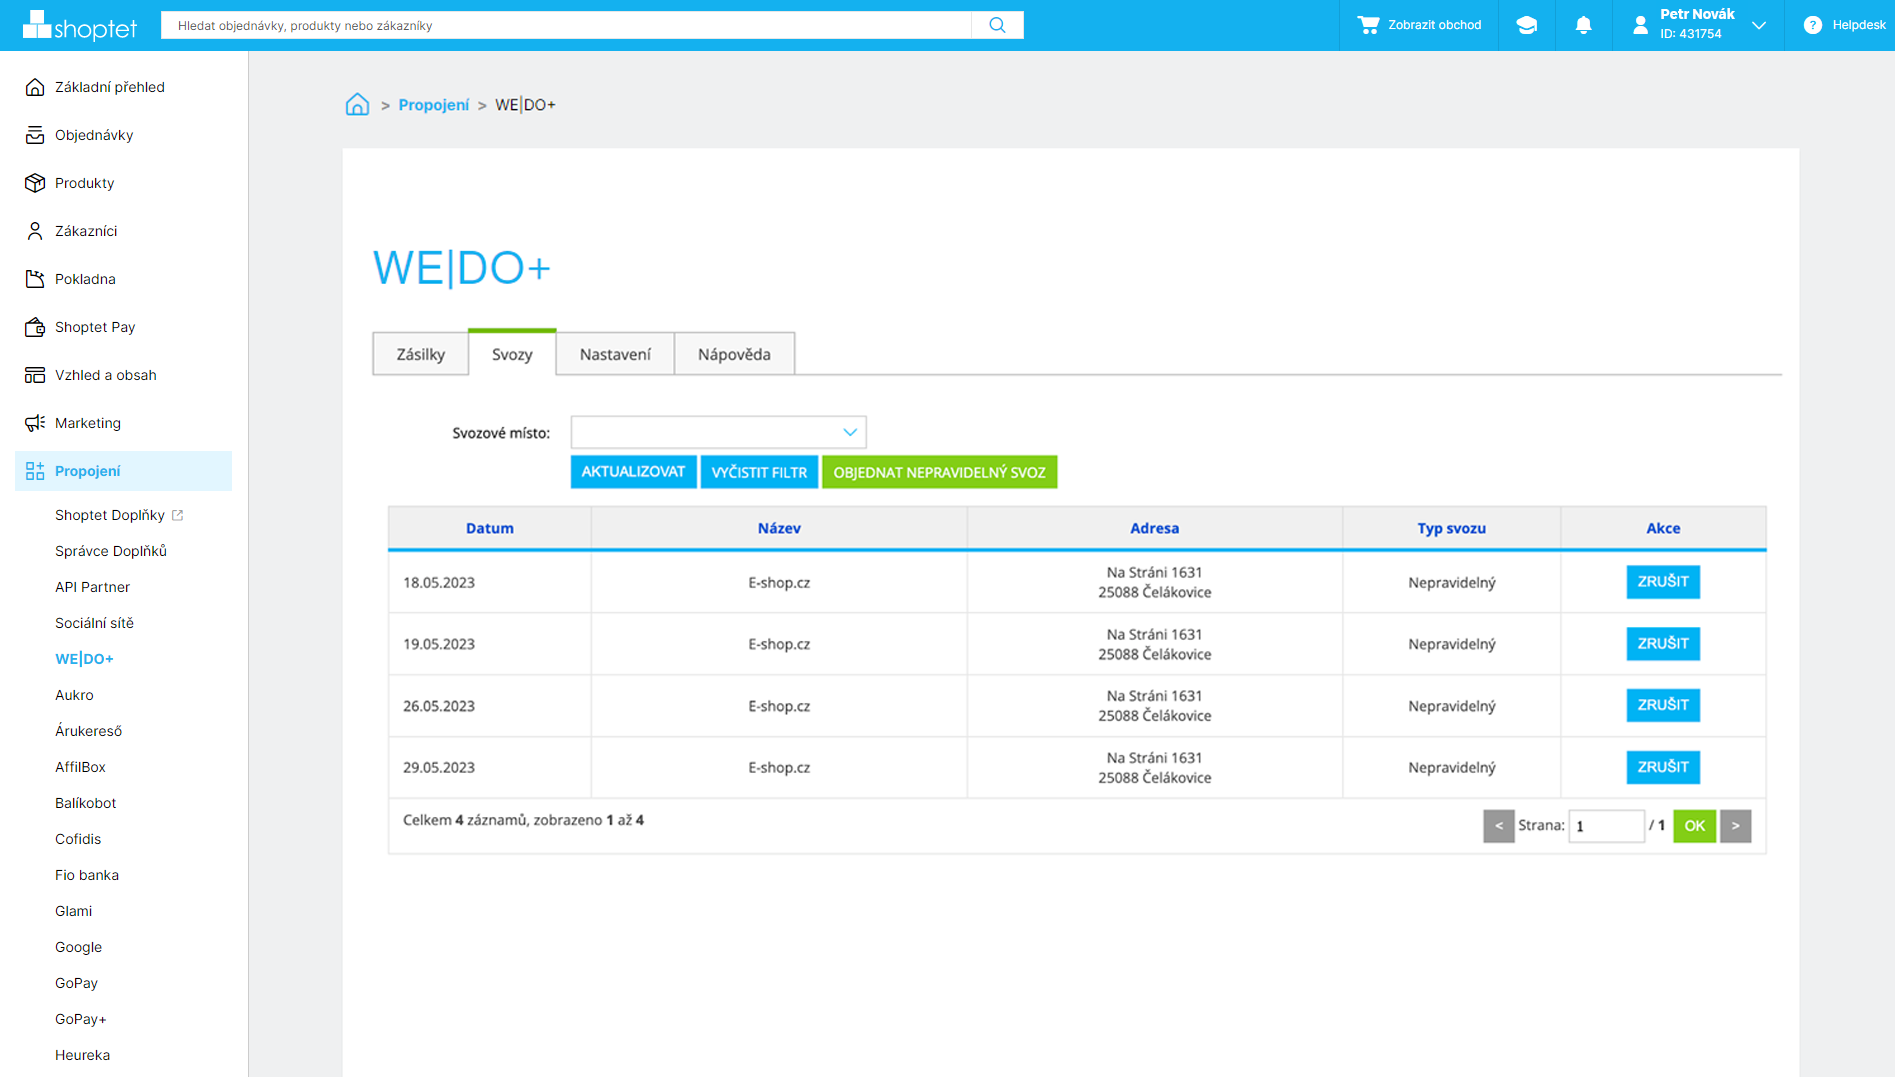Open Balíkobot in the sidebar
This screenshot has height=1077, width=1895.
pos(85,803)
